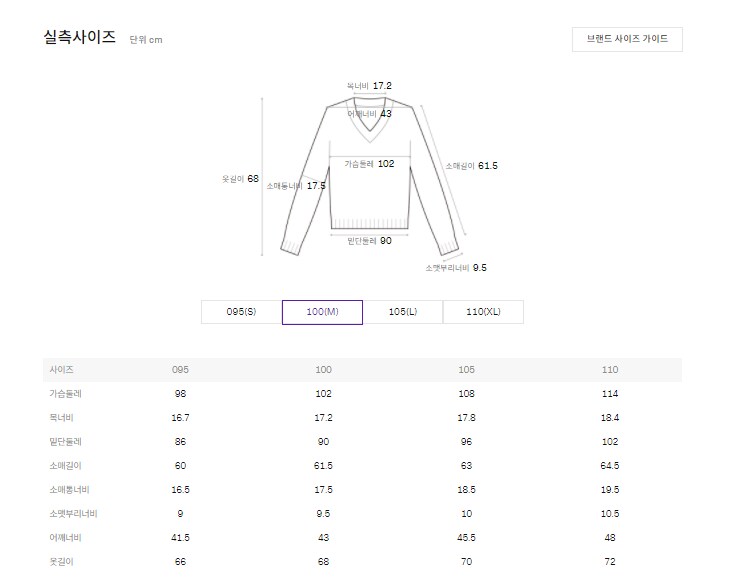
Task: Click the 밑단둘레 90 label on diagram
Action: coord(369,241)
